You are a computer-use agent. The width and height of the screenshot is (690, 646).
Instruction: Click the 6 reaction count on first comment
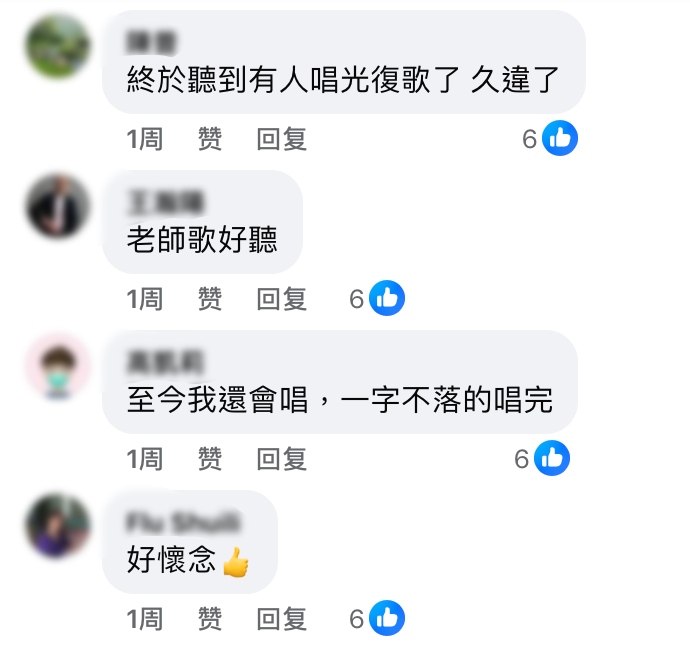pyautogui.click(x=529, y=139)
